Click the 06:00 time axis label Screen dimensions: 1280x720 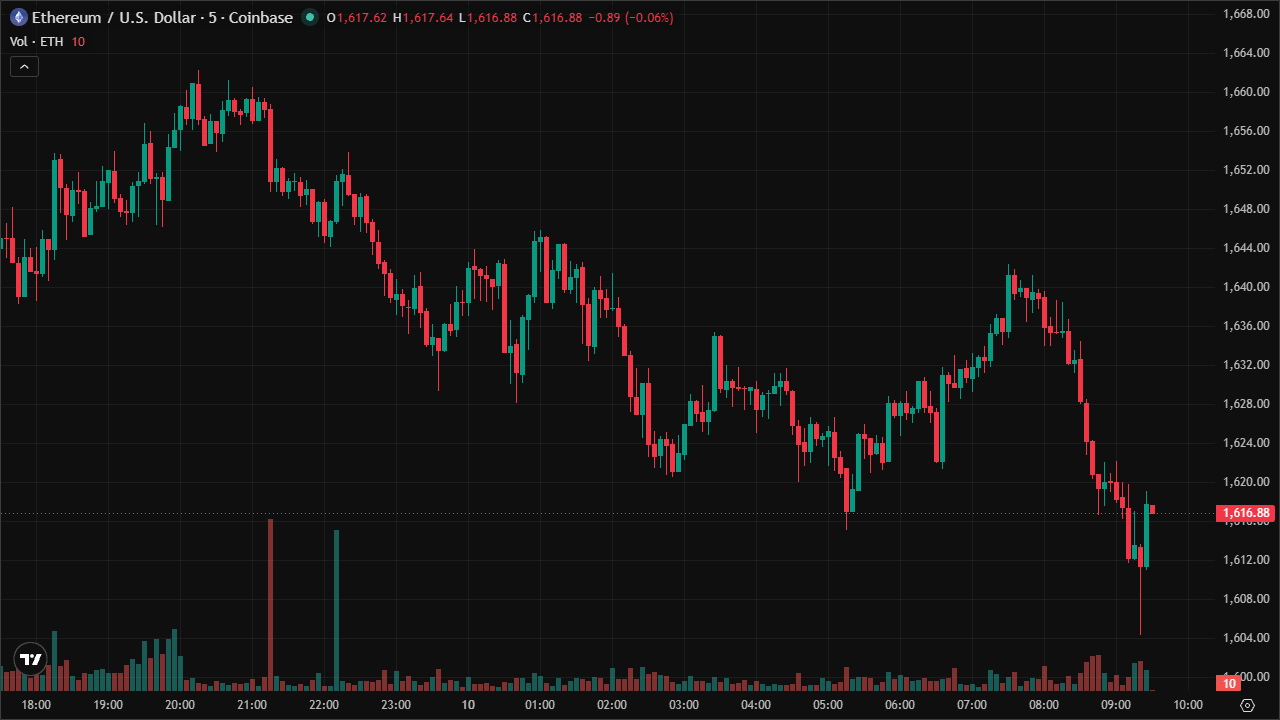point(900,705)
